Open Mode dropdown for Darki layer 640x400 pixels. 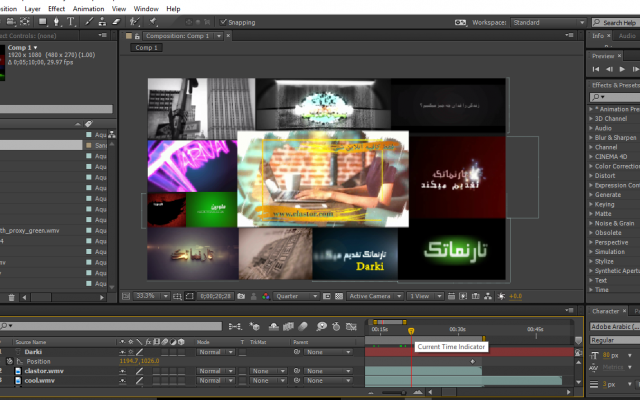click(216, 352)
